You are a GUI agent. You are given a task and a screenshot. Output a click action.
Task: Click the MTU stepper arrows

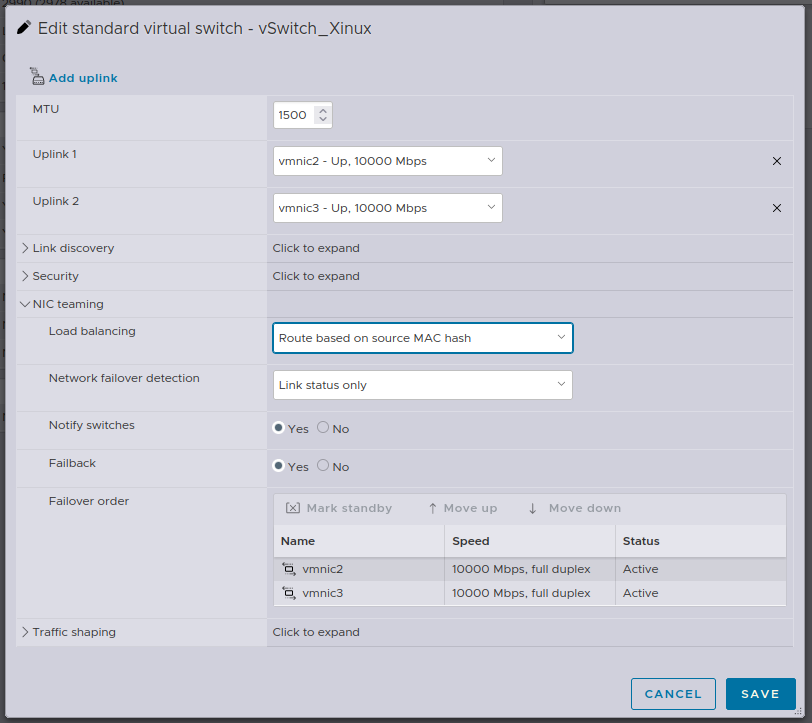tap(322, 115)
